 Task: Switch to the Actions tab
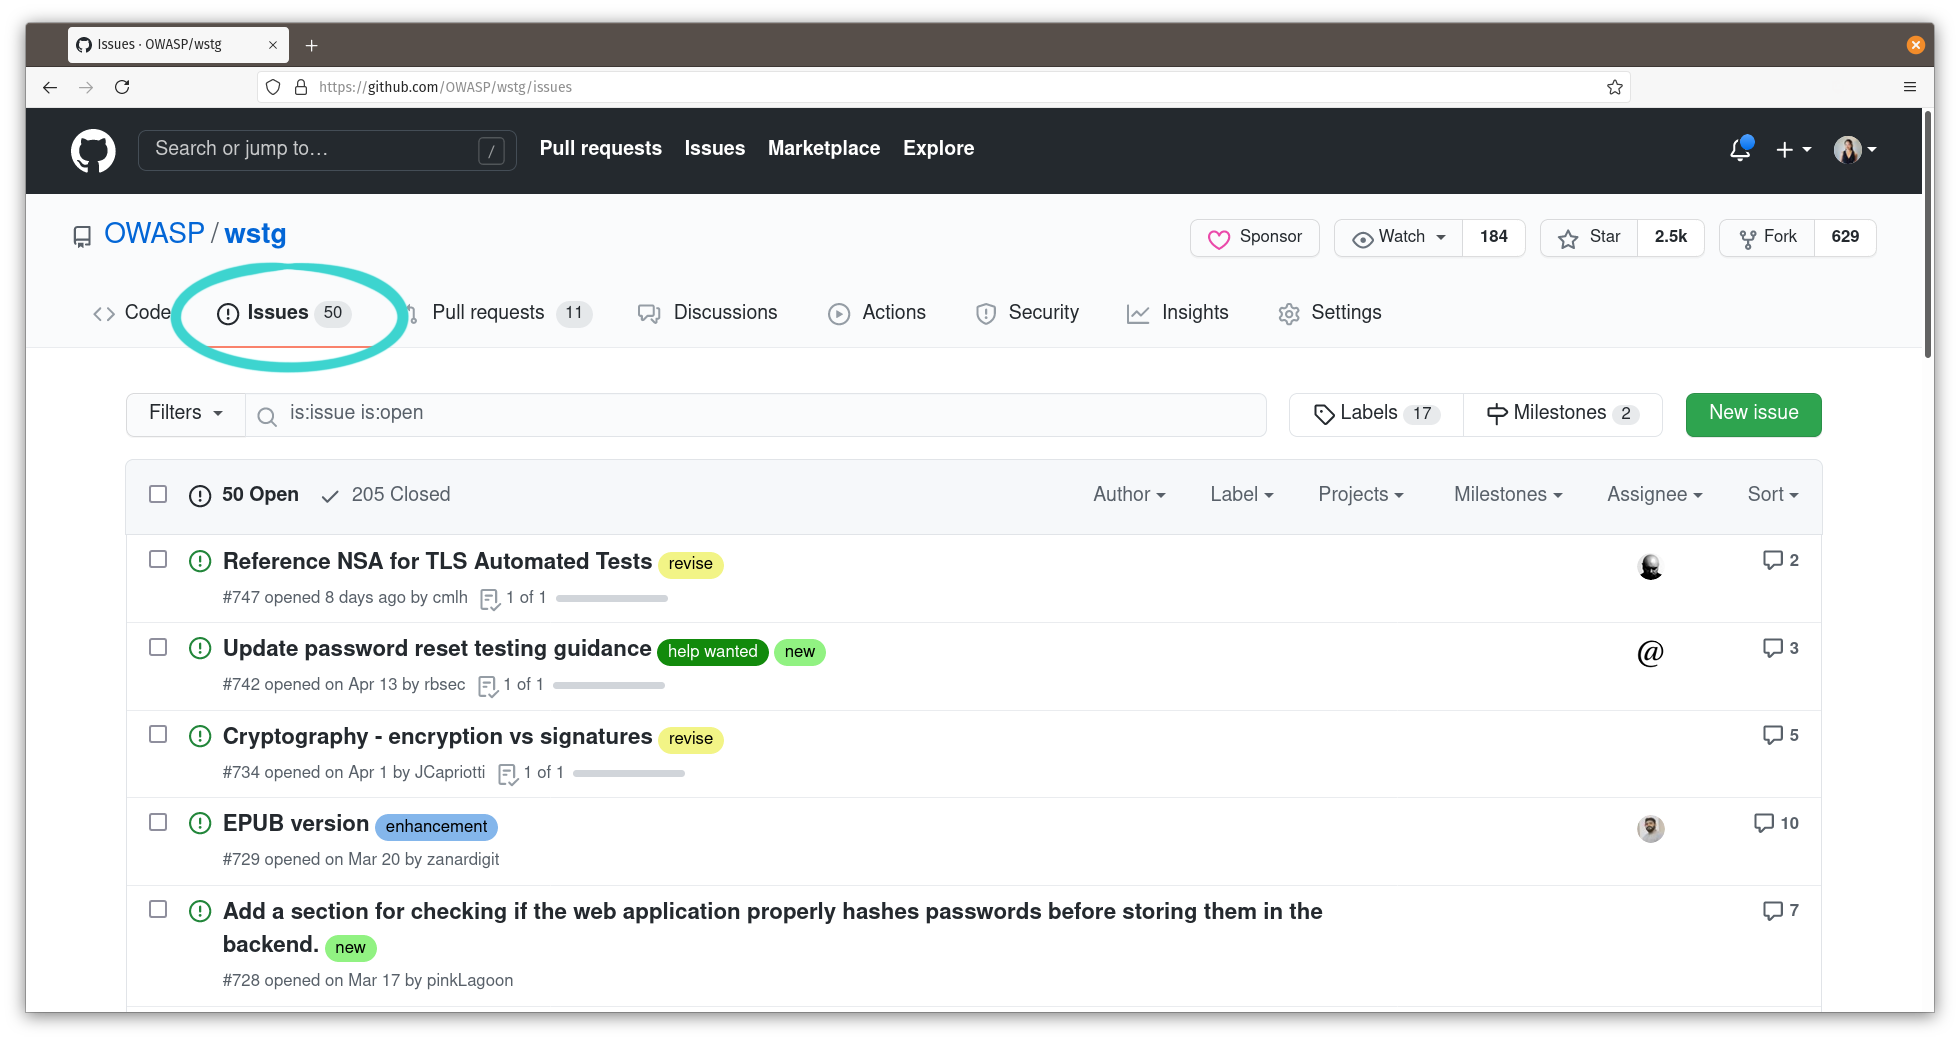point(877,313)
